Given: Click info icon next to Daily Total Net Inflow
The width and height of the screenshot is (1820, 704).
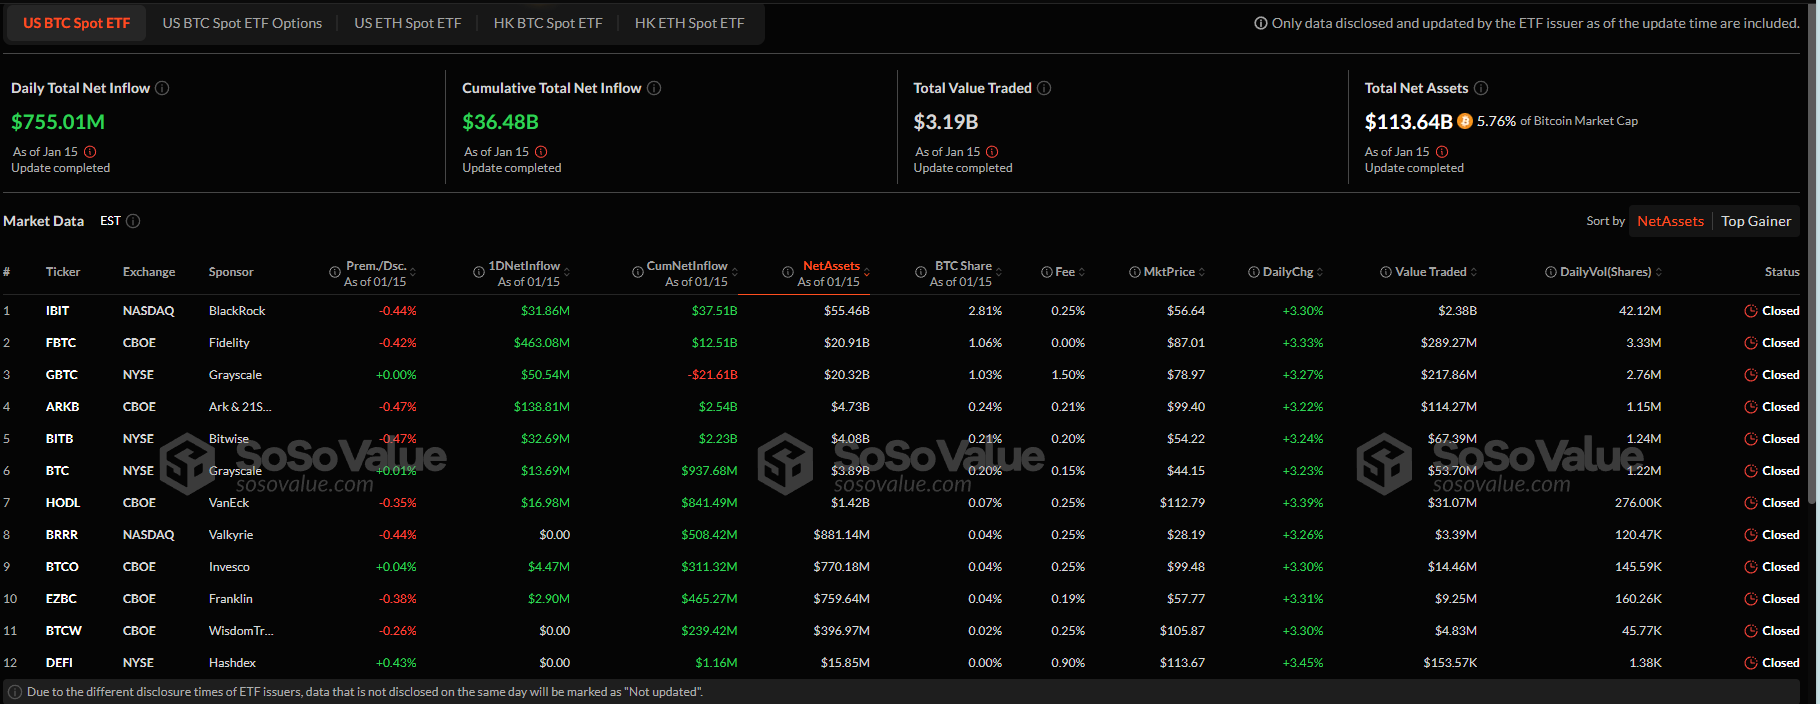Looking at the screenshot, I should pos(162,88).
